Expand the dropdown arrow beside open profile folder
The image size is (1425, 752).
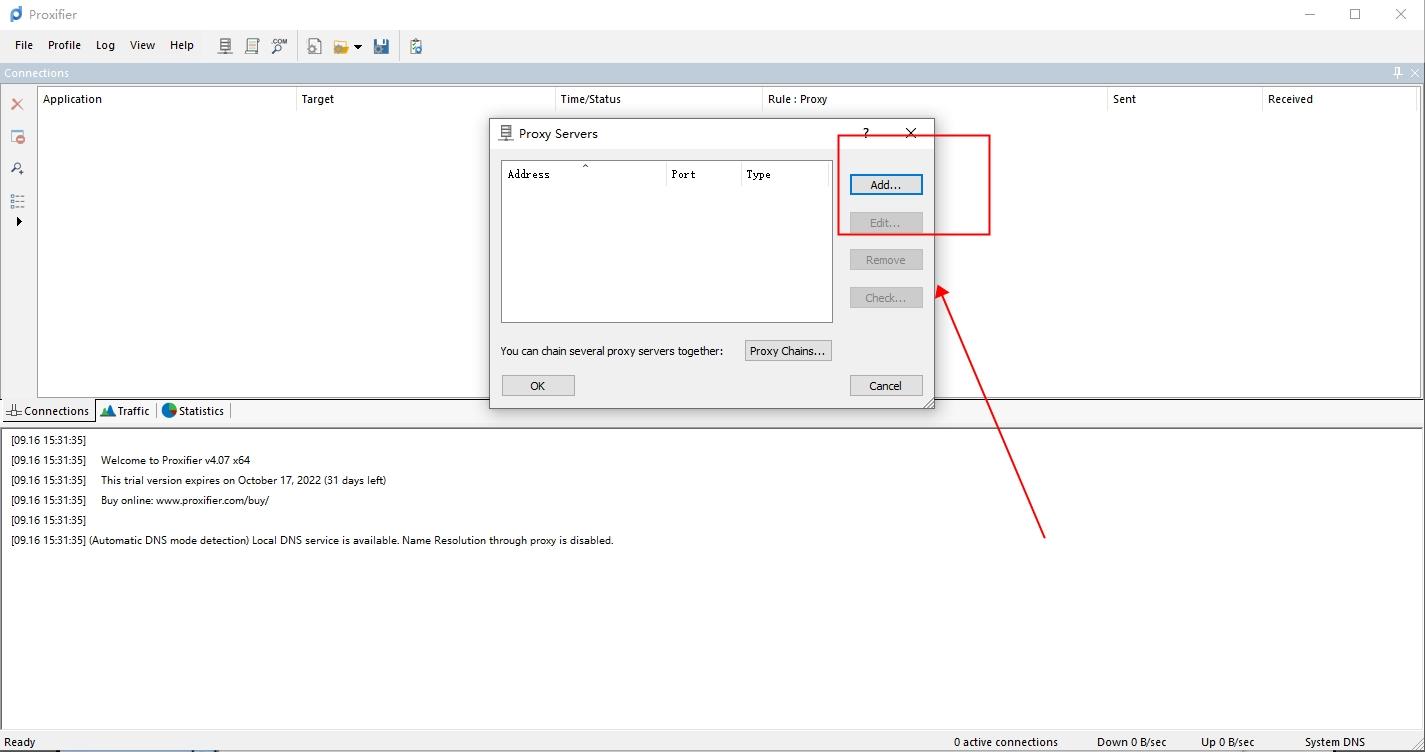tap(358, 47)
